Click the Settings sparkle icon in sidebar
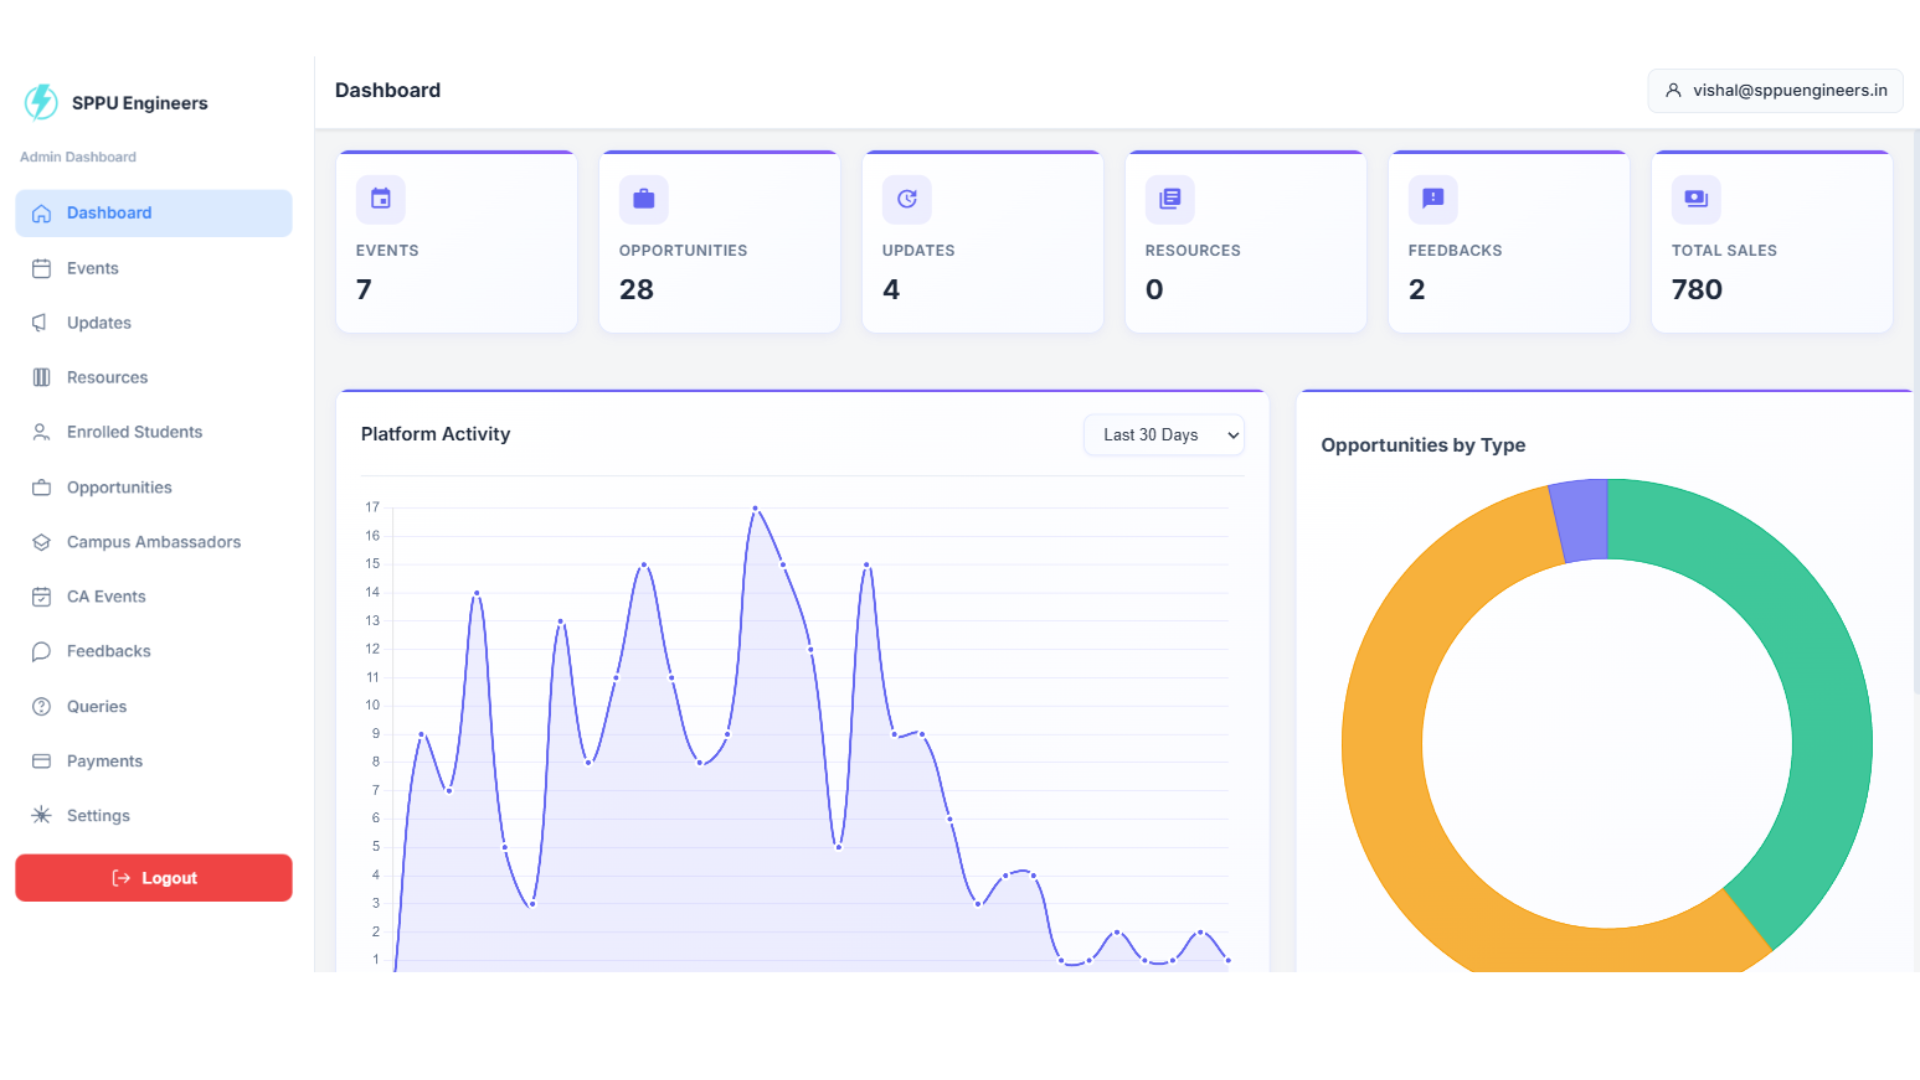Screen dimensions: 1920x1080 [x=41, y=816]
